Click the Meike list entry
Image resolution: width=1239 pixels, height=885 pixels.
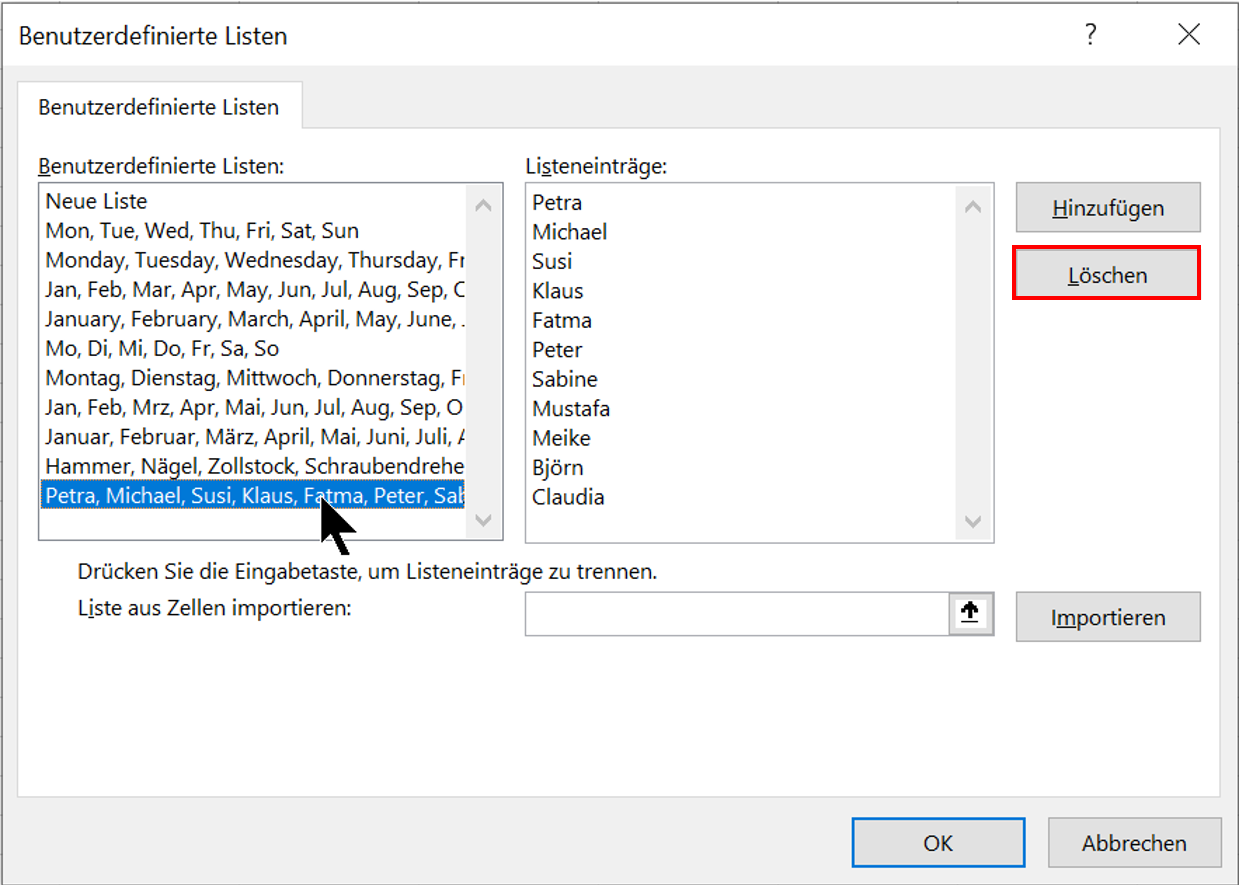[561, 438]
